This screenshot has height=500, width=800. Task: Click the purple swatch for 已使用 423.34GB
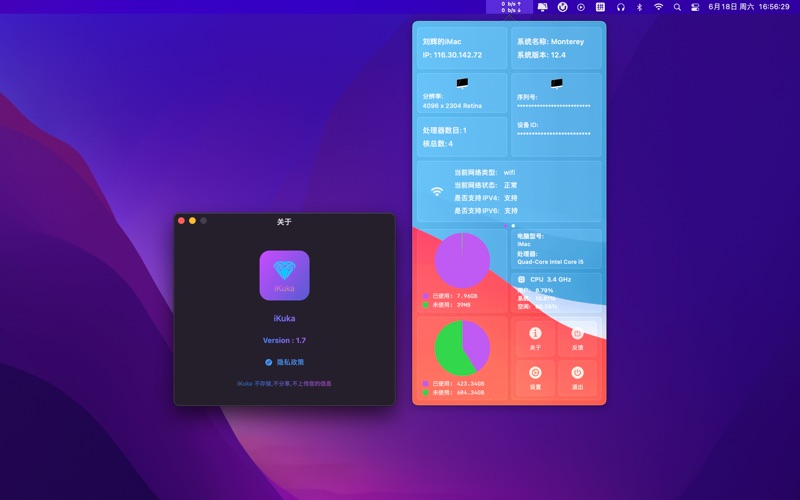(426, 384)
